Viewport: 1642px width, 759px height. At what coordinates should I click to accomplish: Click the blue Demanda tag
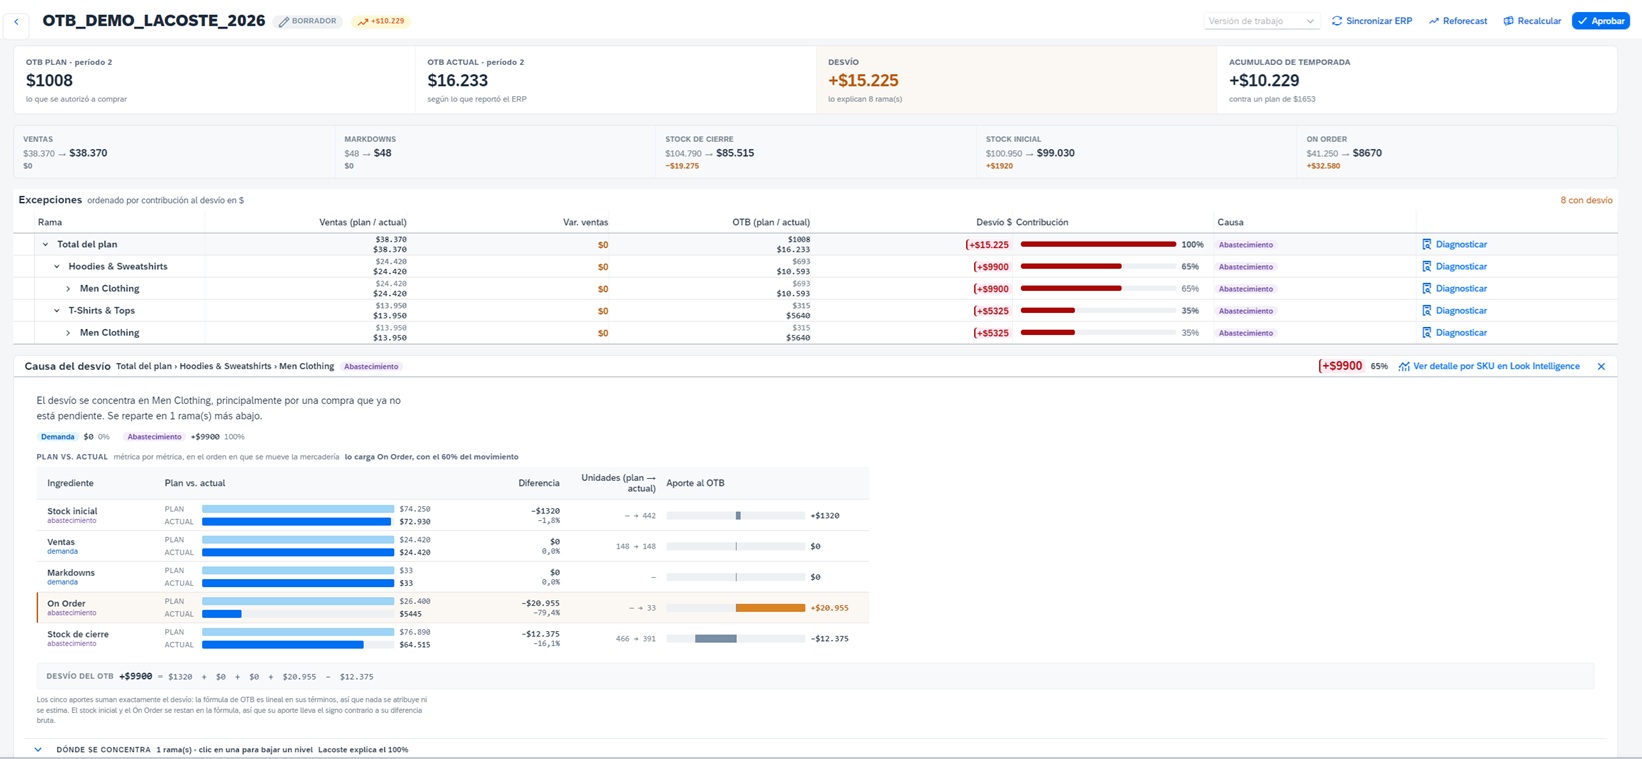(x=58, y=437)
